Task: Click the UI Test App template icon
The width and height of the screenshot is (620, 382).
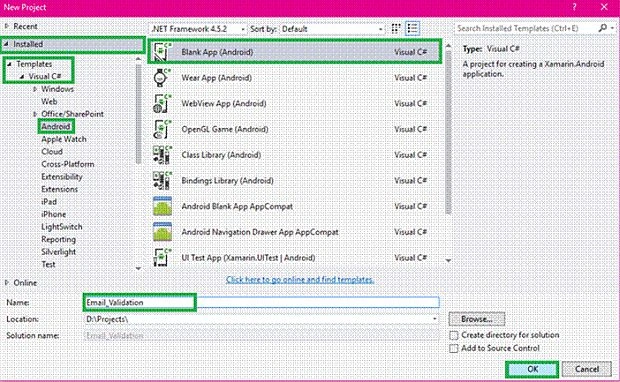Action: pos(162,257)
